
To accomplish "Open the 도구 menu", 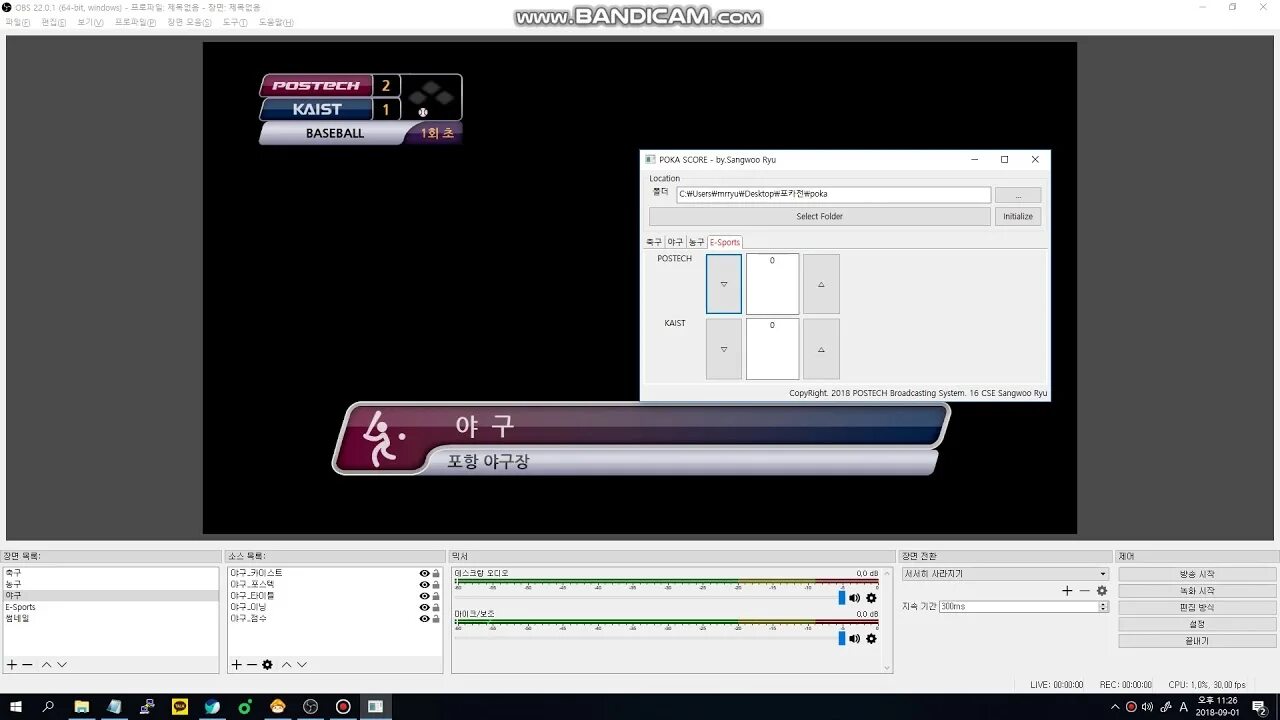I will coord(235,22).
